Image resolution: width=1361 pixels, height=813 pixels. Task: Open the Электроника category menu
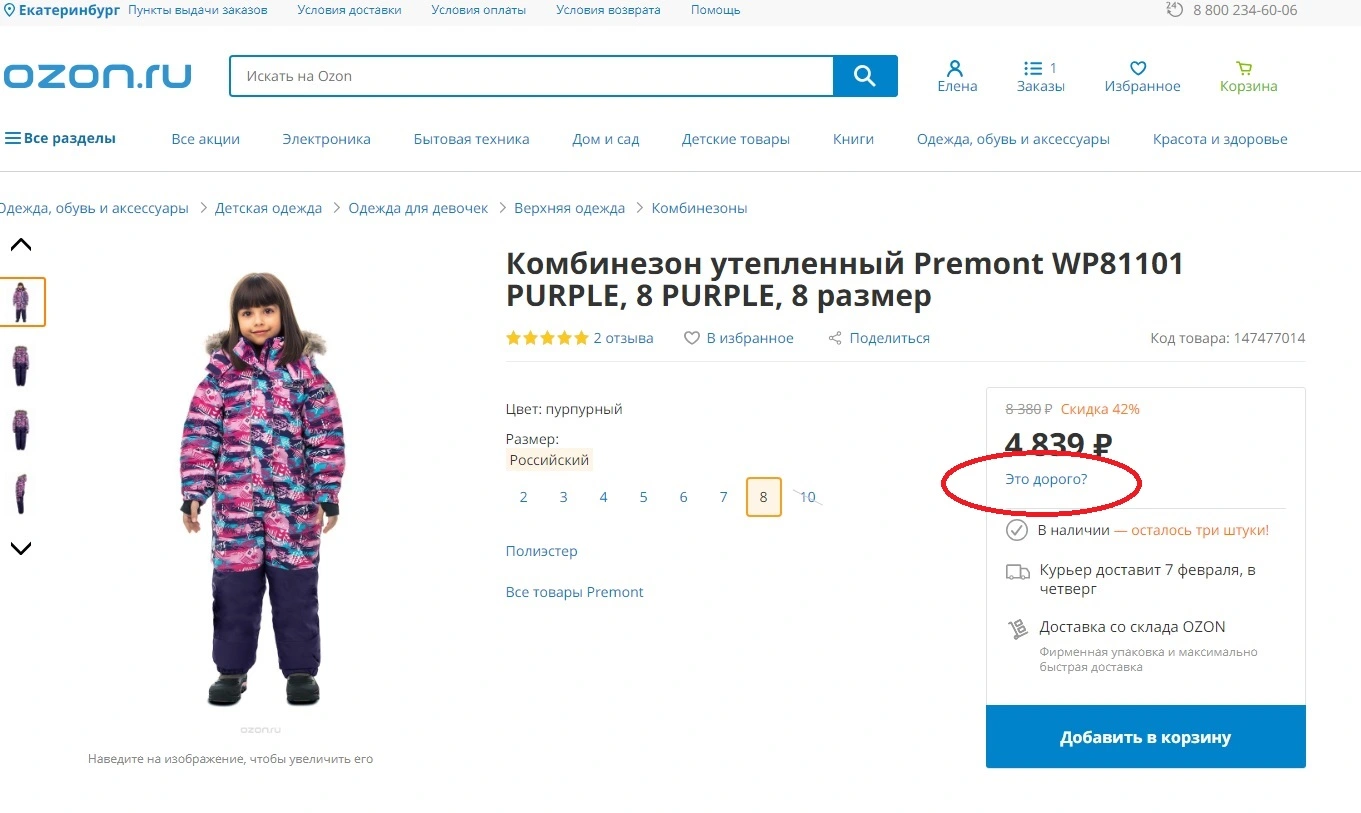click(x=326, y=139)
